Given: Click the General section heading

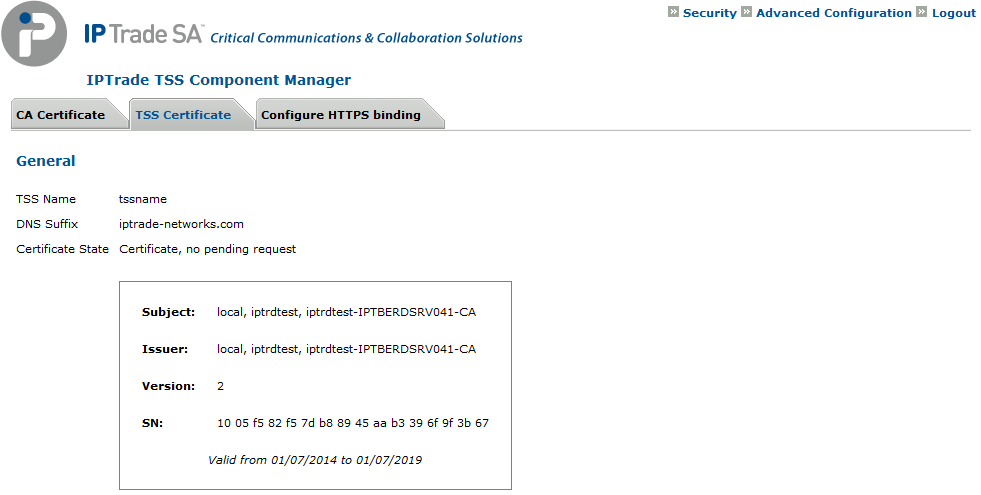Looking at the screenshot, I should point(46,161).
